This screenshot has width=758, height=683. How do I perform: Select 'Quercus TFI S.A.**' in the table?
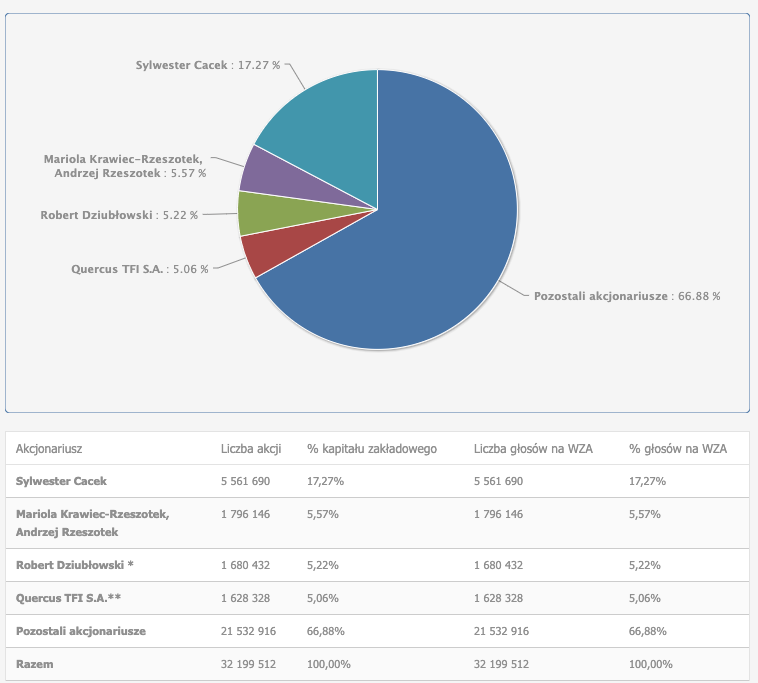[69, 598]
